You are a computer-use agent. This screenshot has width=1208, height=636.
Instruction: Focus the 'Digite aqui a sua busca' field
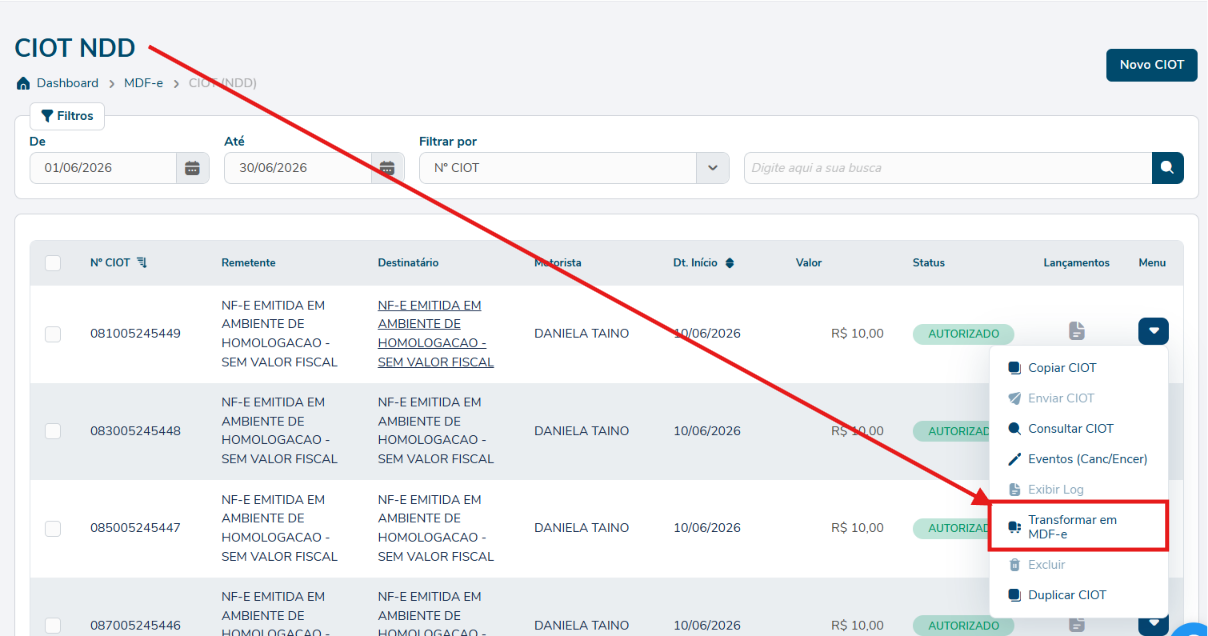point(948,168)
